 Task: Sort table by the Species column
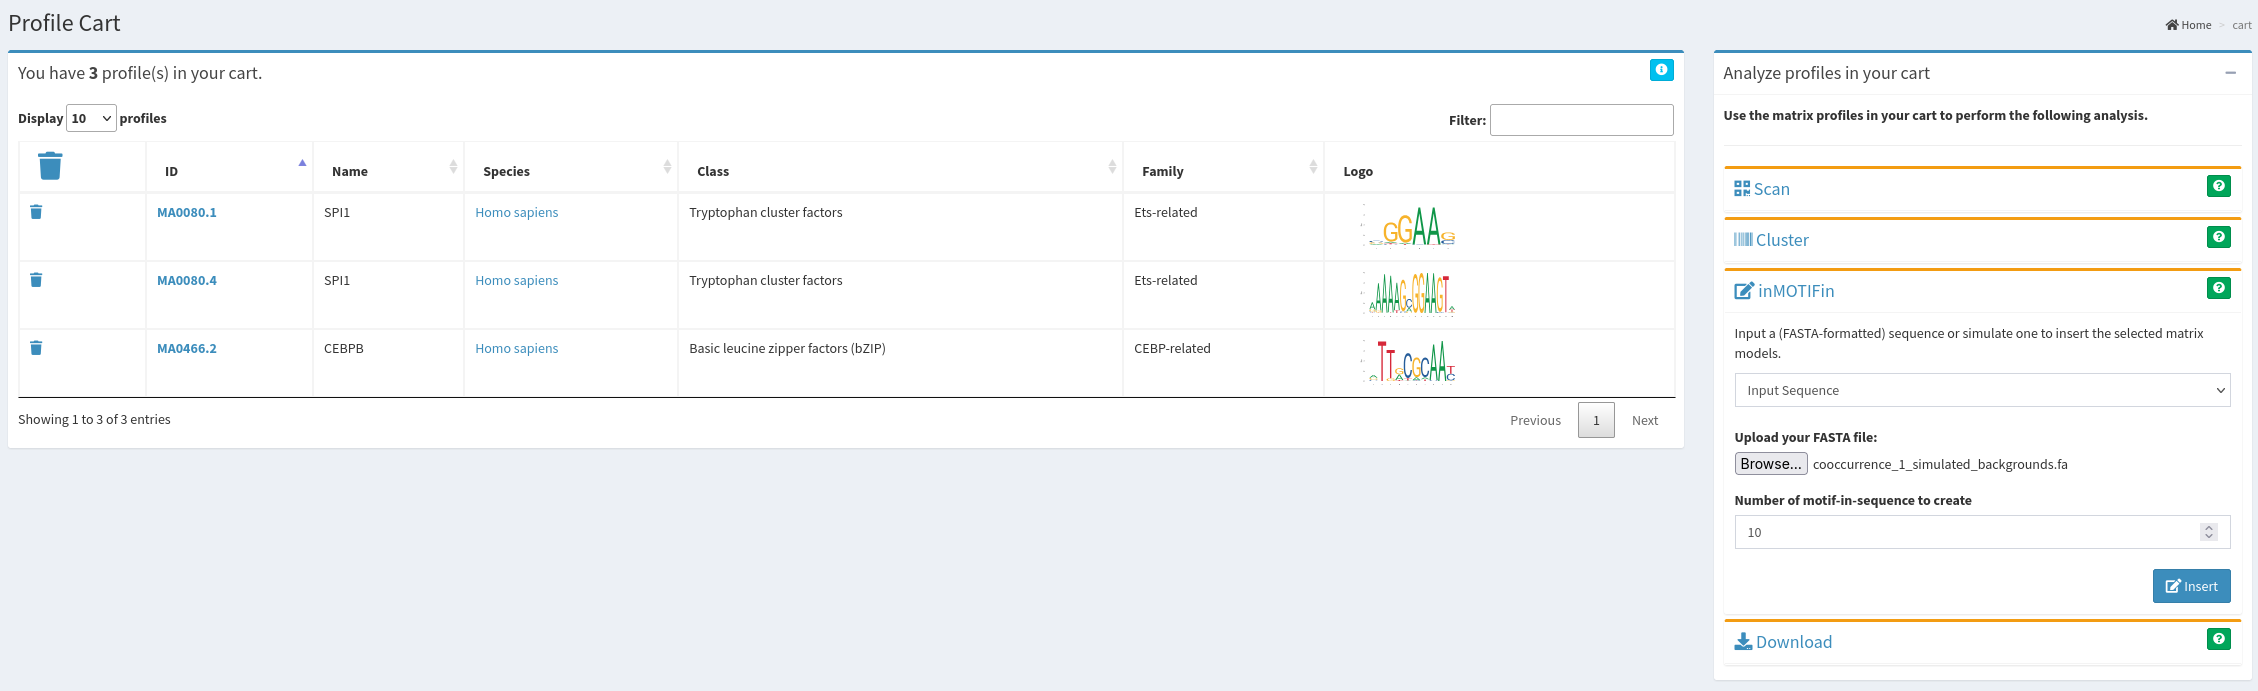[570, 171]
